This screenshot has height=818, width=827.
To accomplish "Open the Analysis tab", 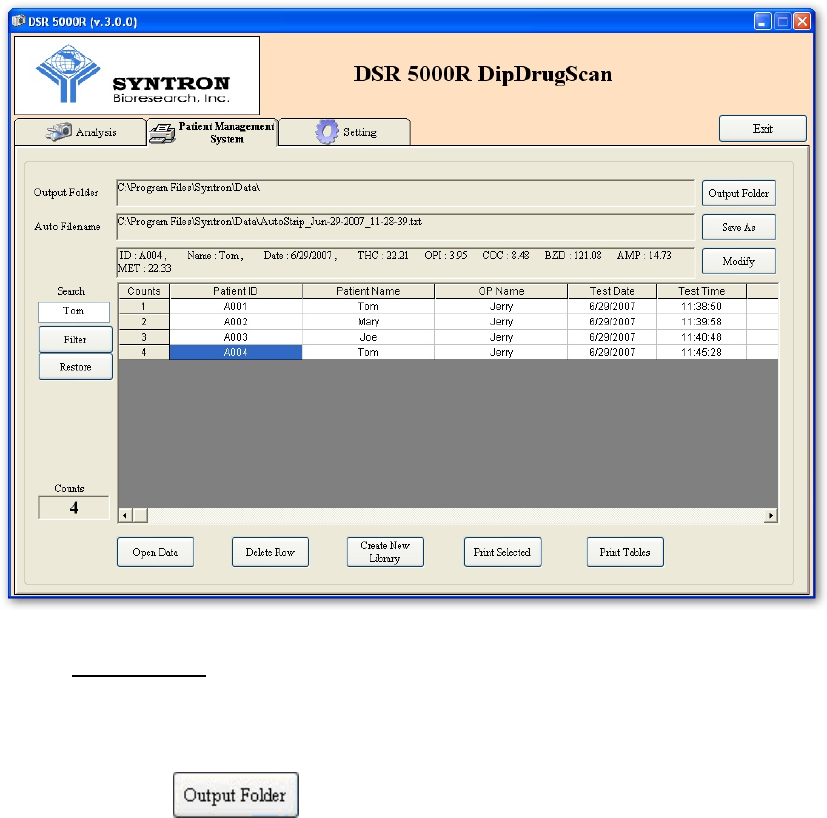I will [x=80, y=132].
